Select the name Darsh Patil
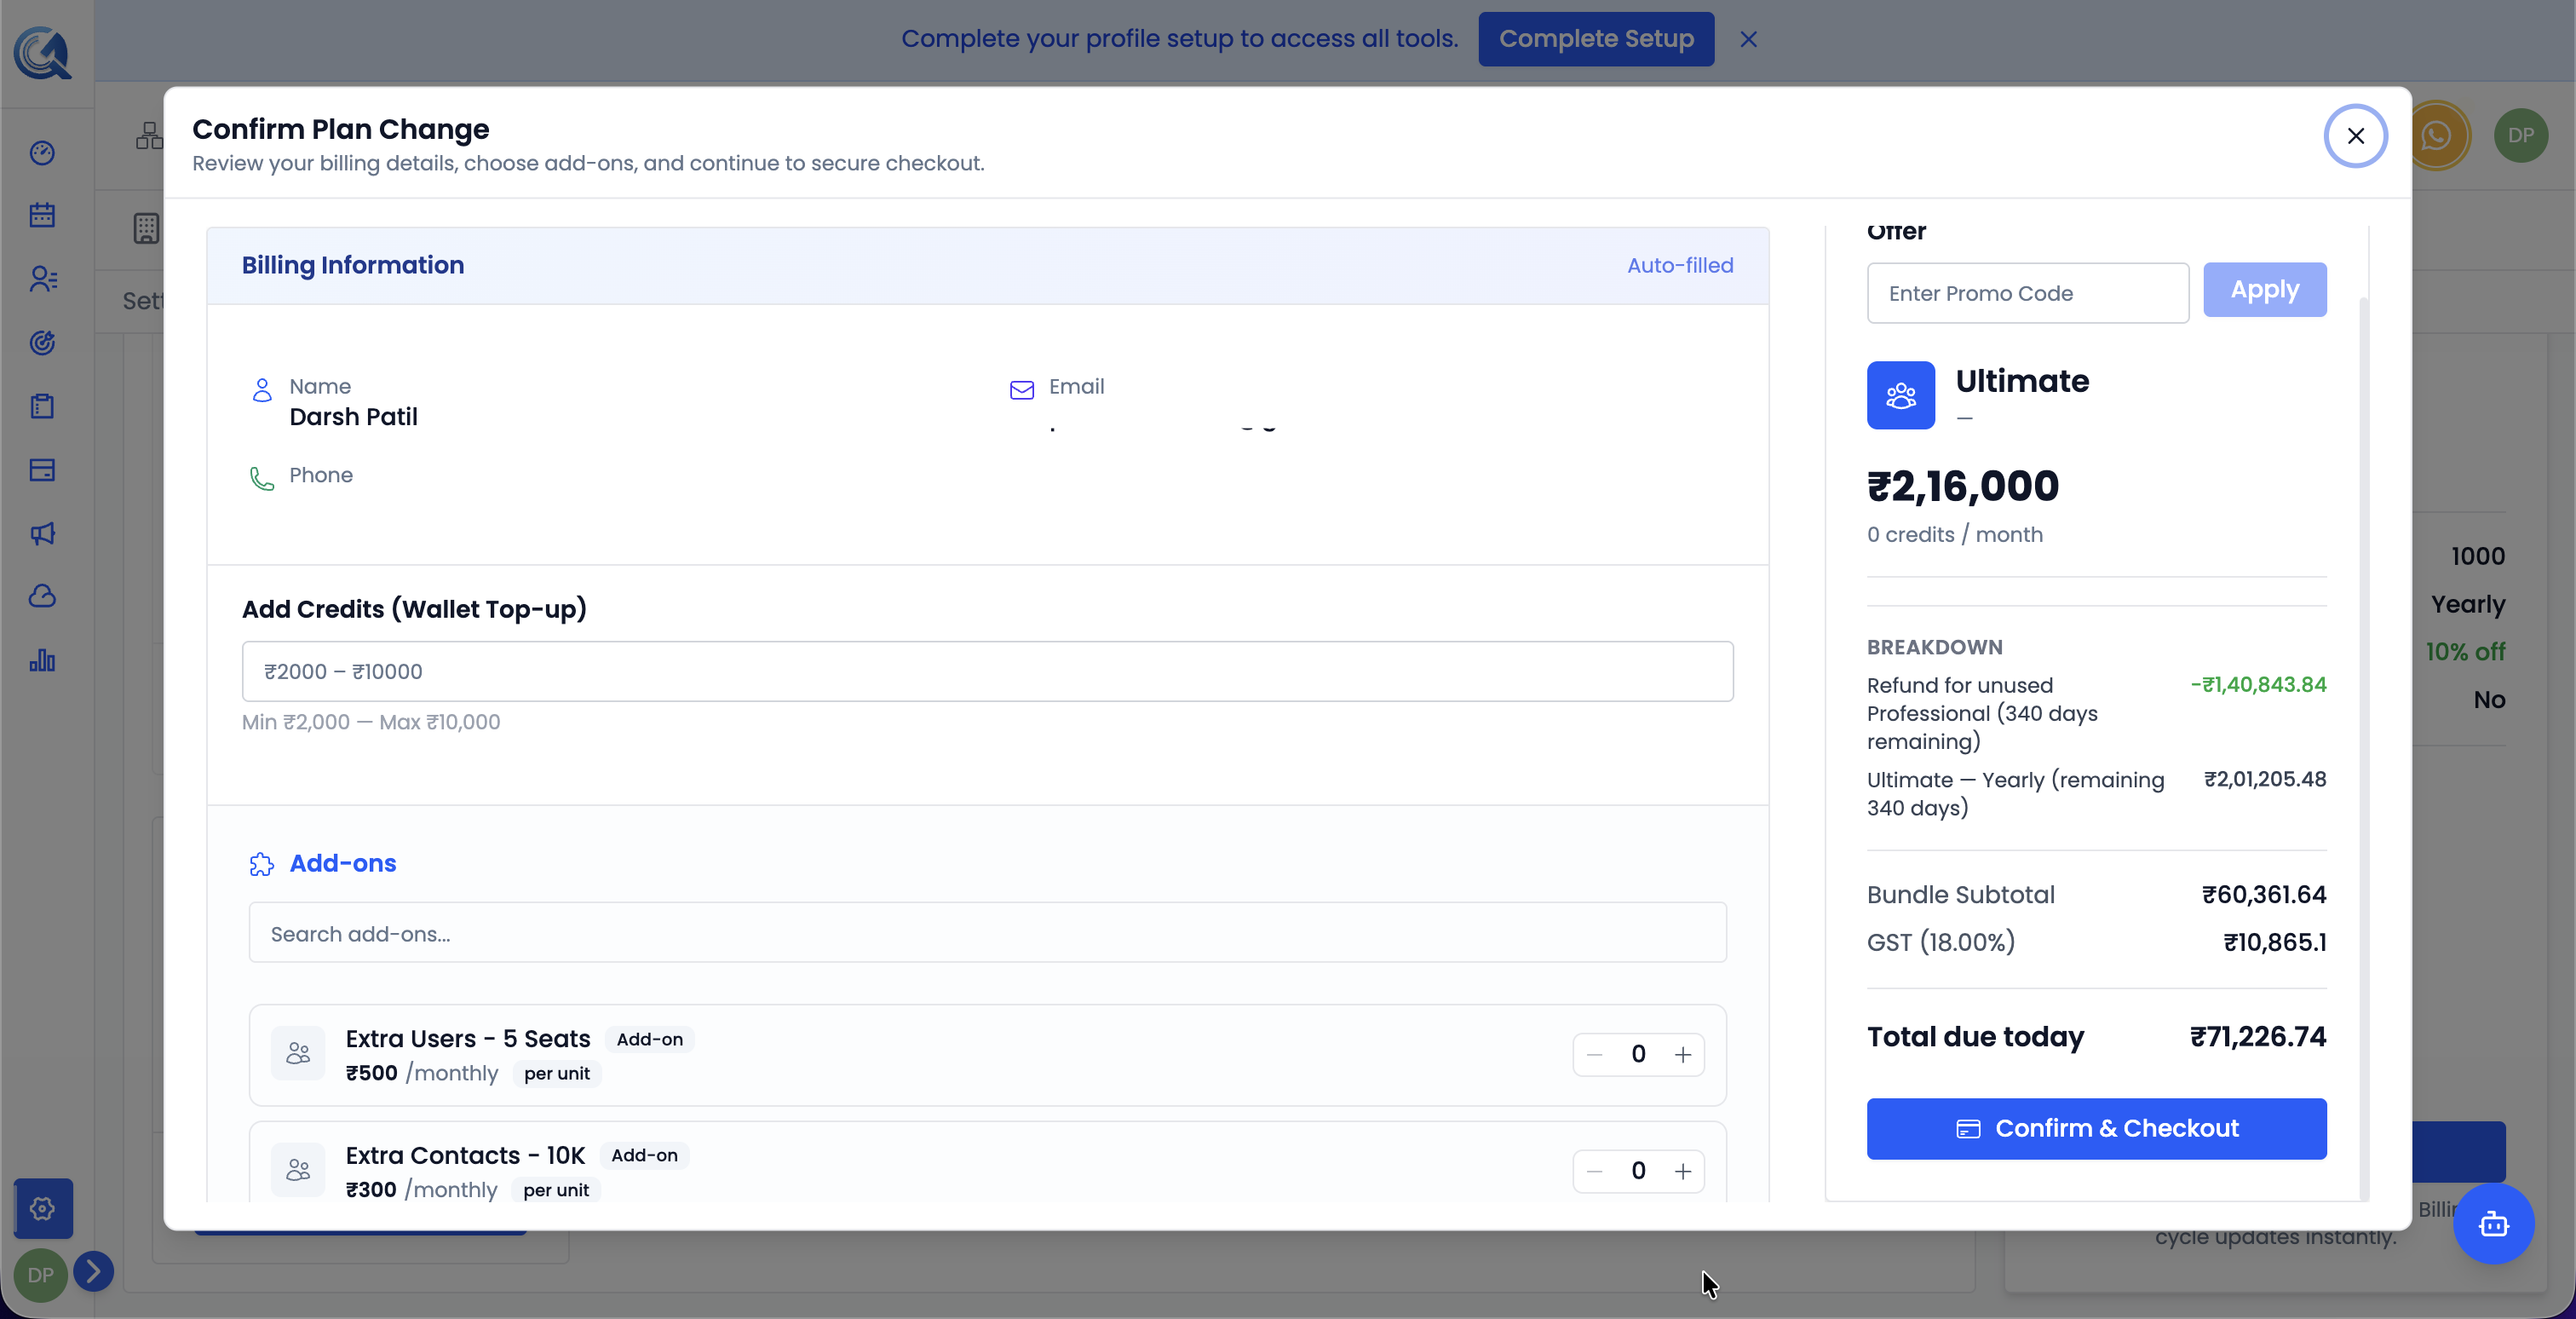 point(353,417)
